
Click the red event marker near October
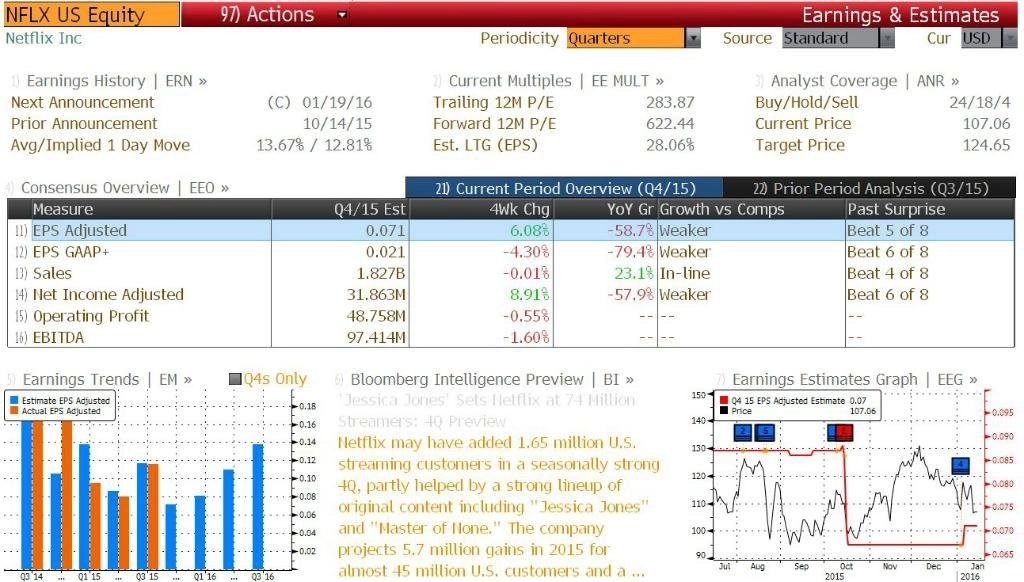[844, 432]
